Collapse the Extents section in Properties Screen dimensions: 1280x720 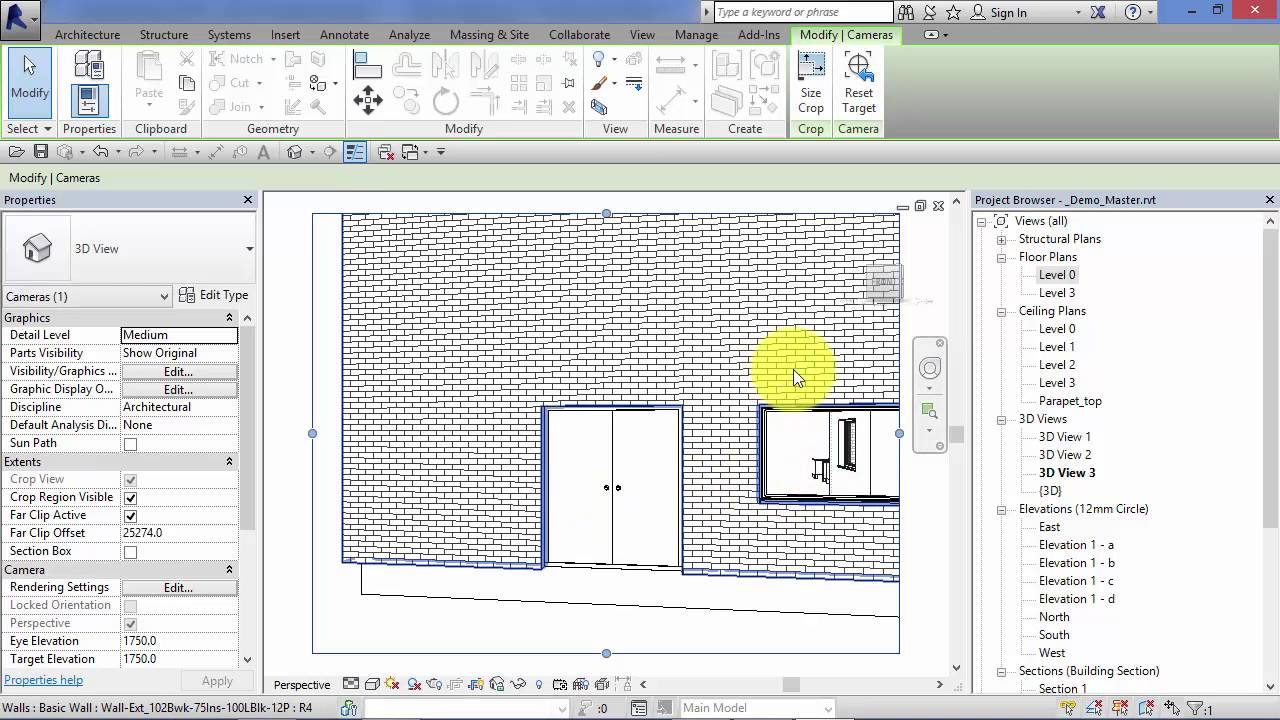(229, 462)
